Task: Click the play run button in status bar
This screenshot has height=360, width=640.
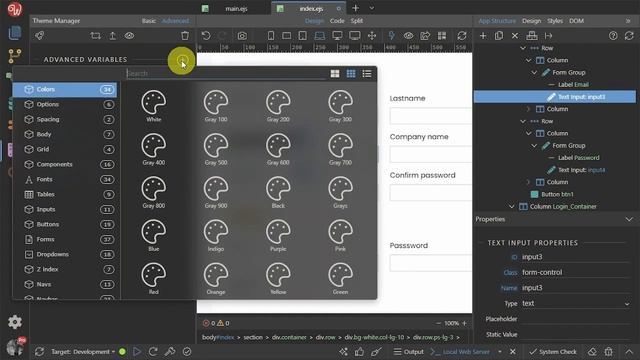Action: (x=137, y=352)
